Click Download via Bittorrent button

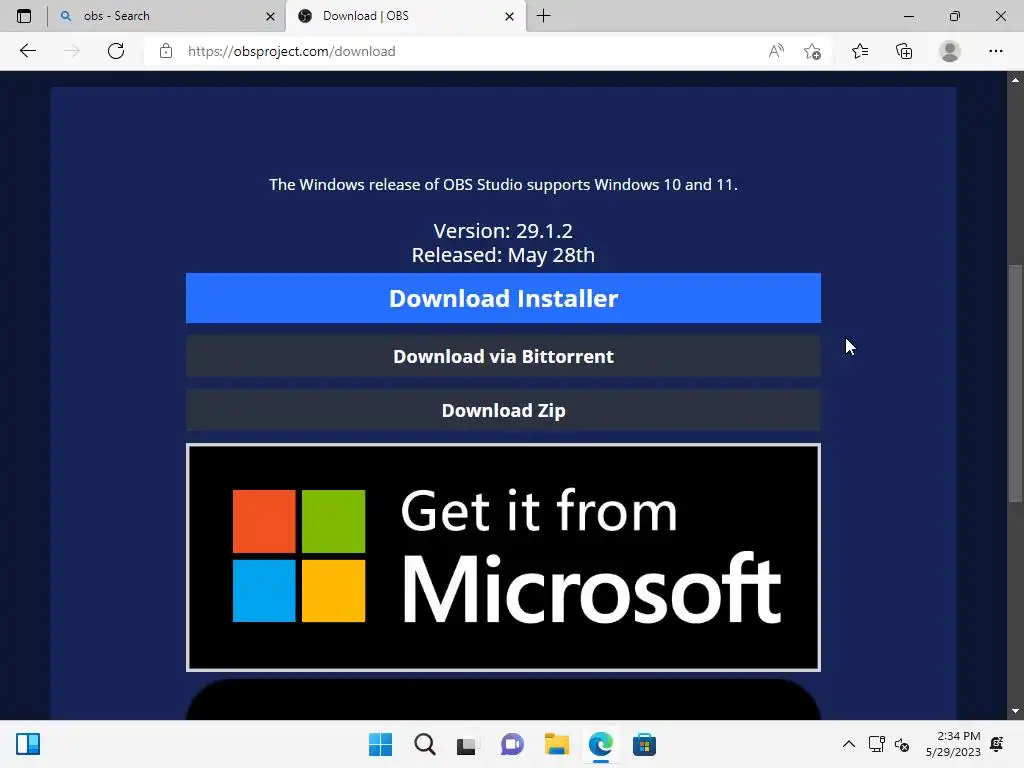click(x=503, y=356)
